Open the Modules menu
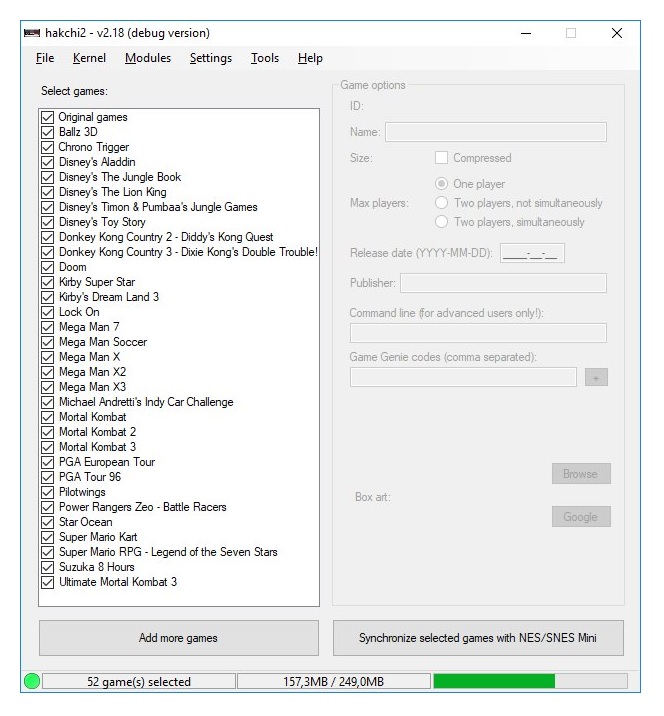Viewport: 664px width, 716px height. coord(148,58)
